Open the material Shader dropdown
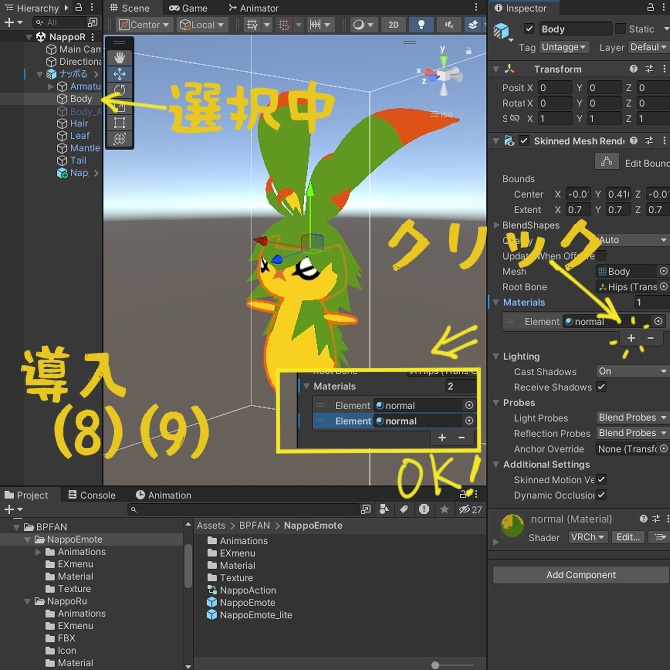 pos(588,537)
